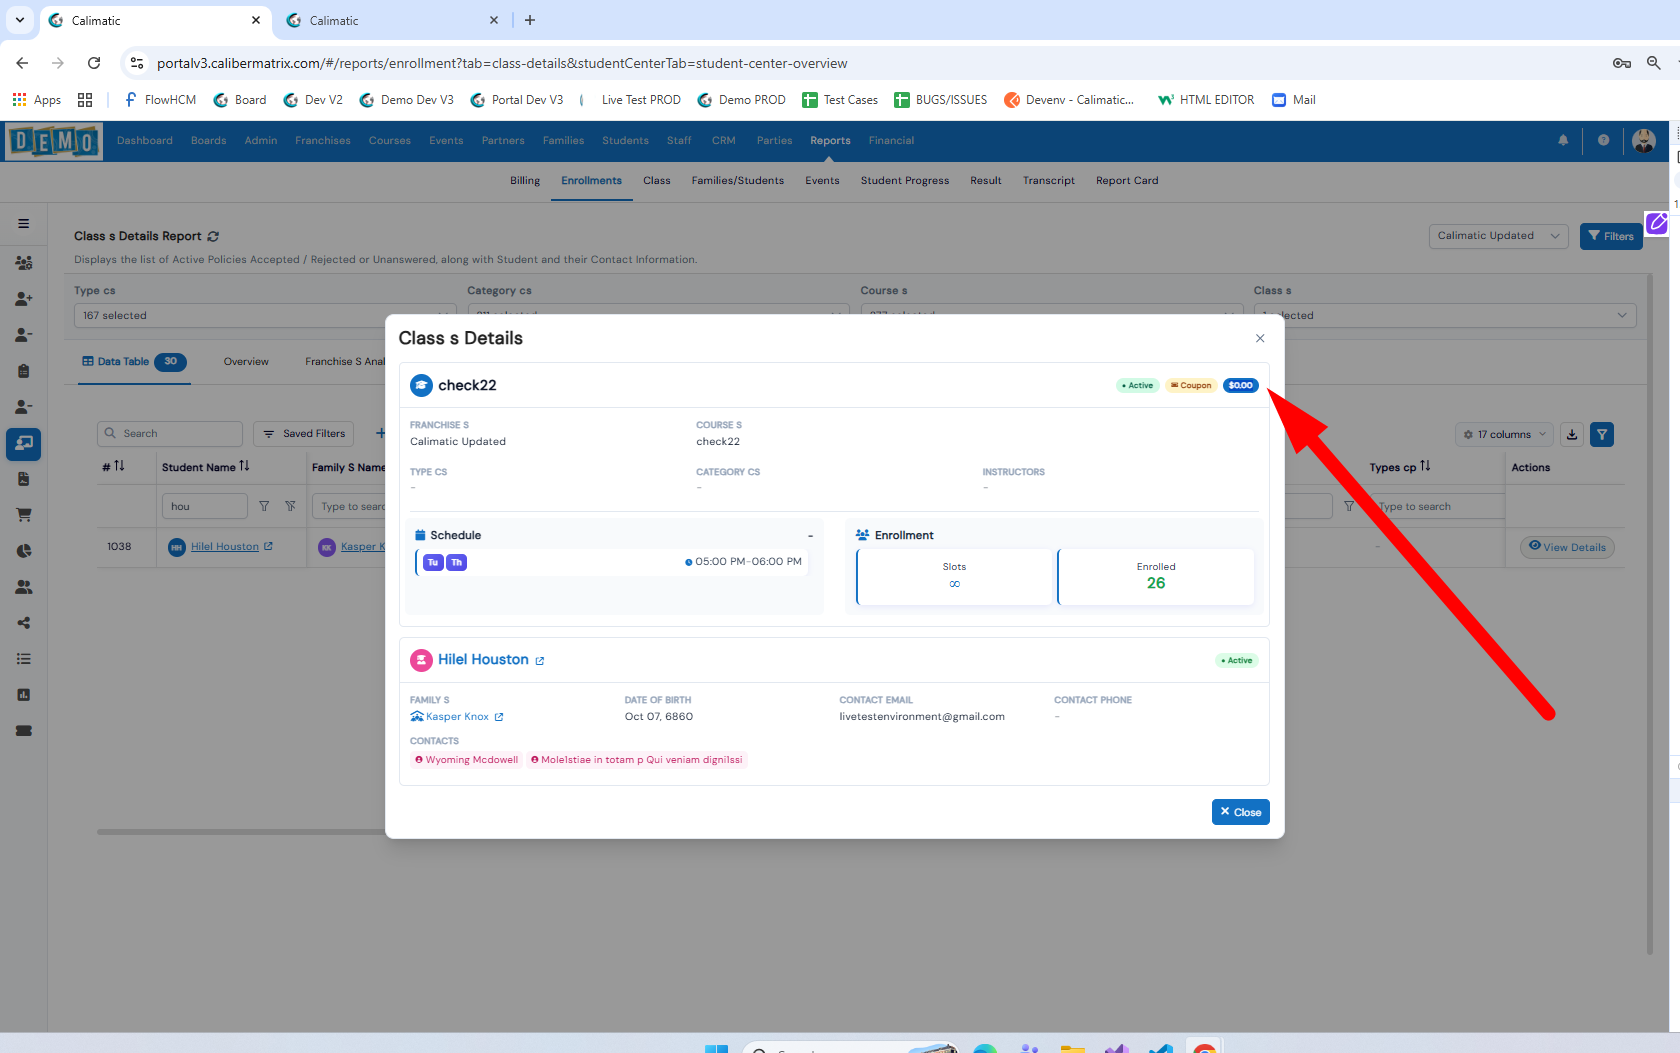Open the Families/Students reports tab
Viewport: 1680px width, 1053px height.
click(x=738, y=181)
